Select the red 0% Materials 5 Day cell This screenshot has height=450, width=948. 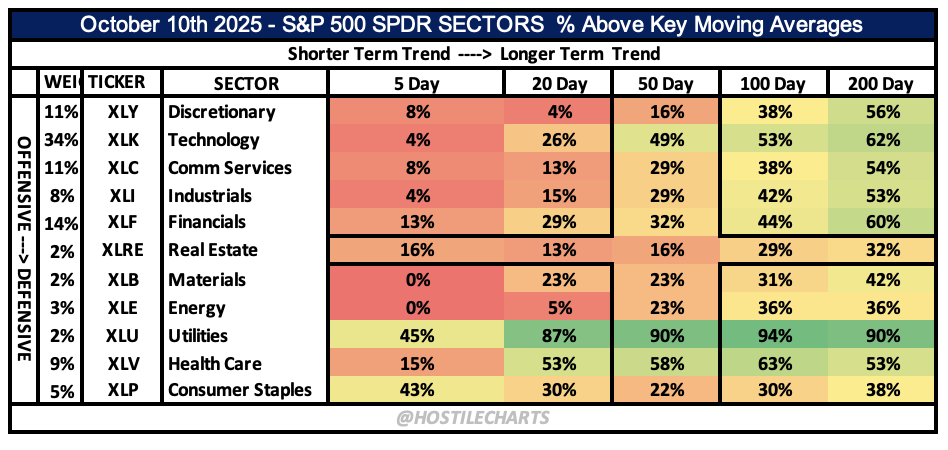[x=418, y=280]
